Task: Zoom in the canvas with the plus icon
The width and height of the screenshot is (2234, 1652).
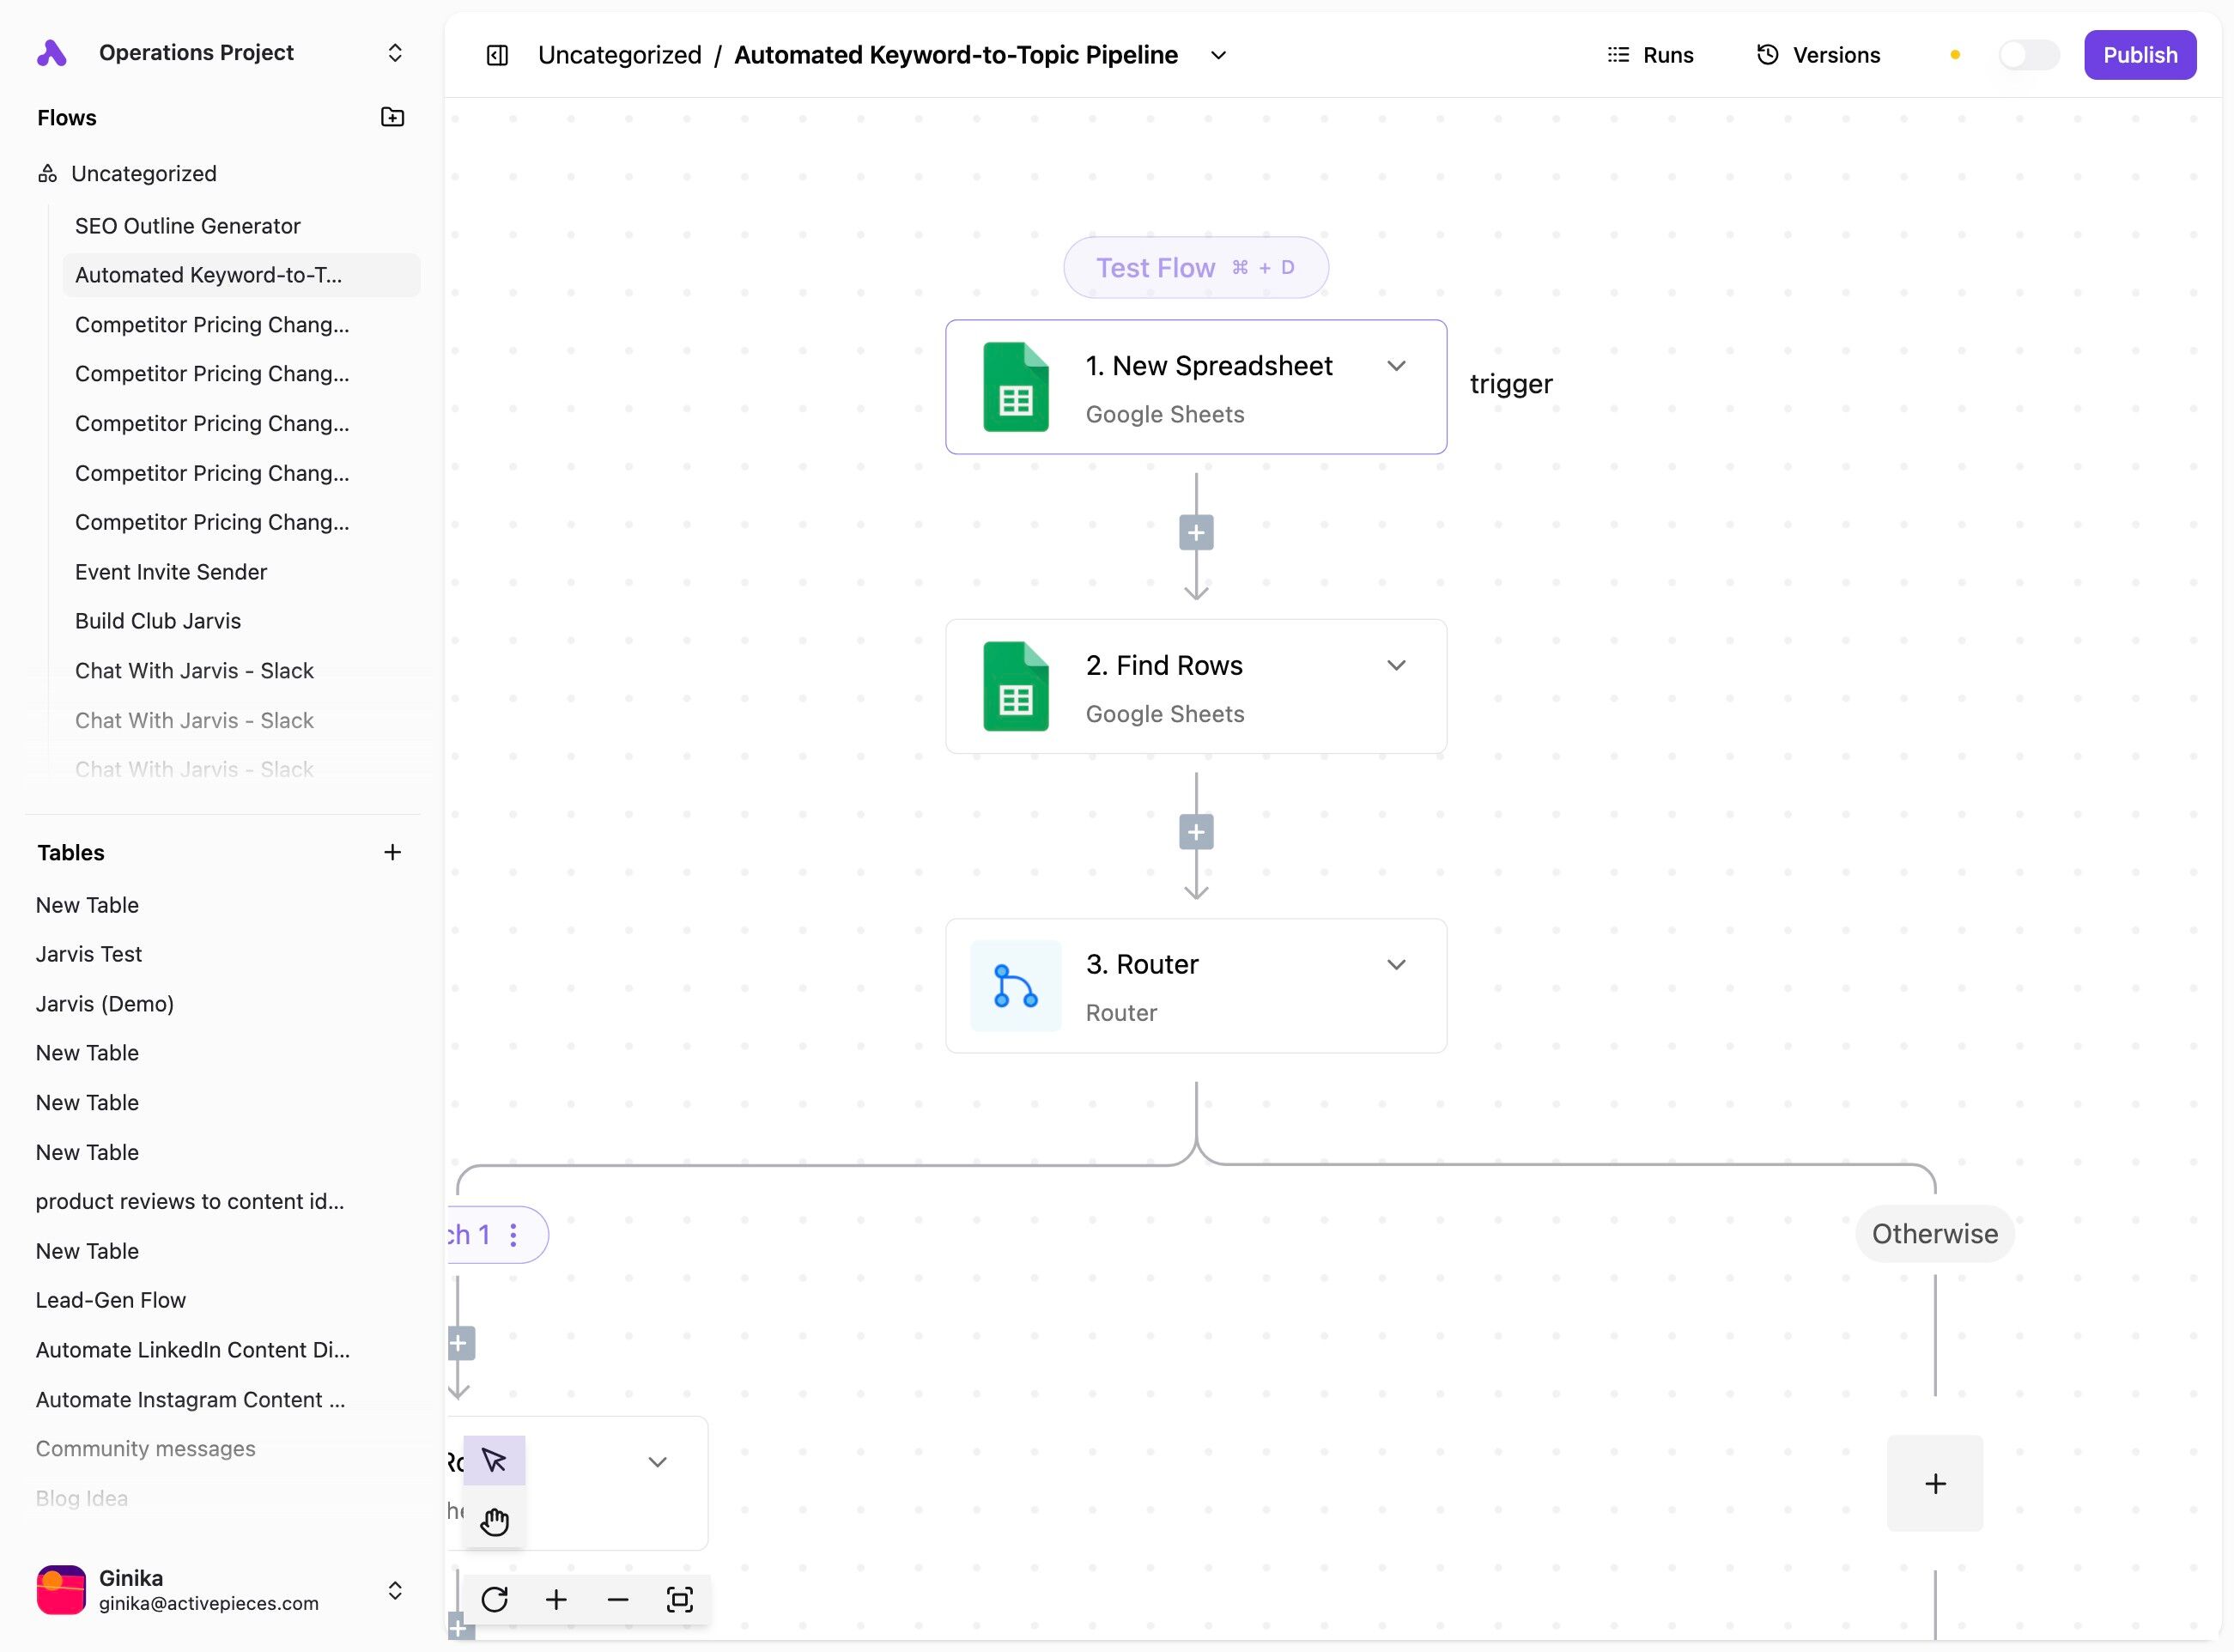Action: (556, 1600)
